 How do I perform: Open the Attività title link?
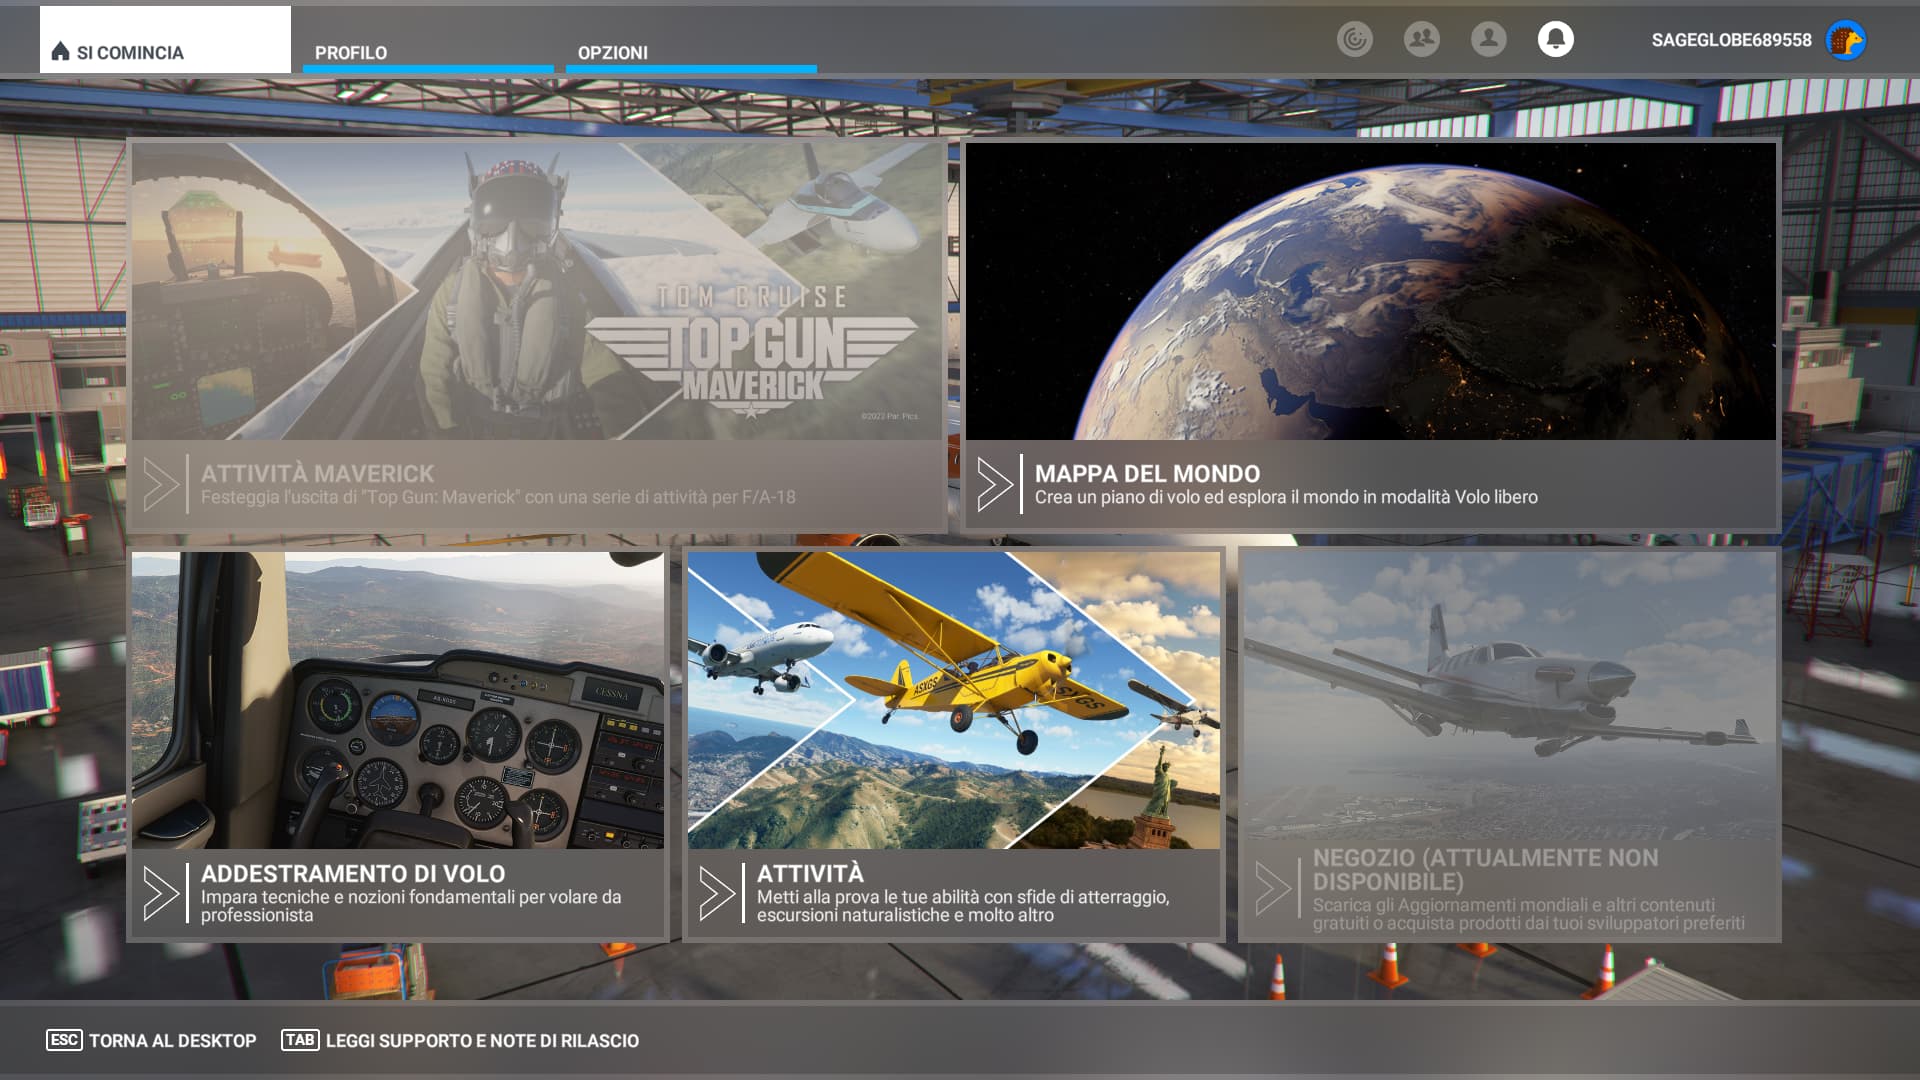[x=810, y=873]
